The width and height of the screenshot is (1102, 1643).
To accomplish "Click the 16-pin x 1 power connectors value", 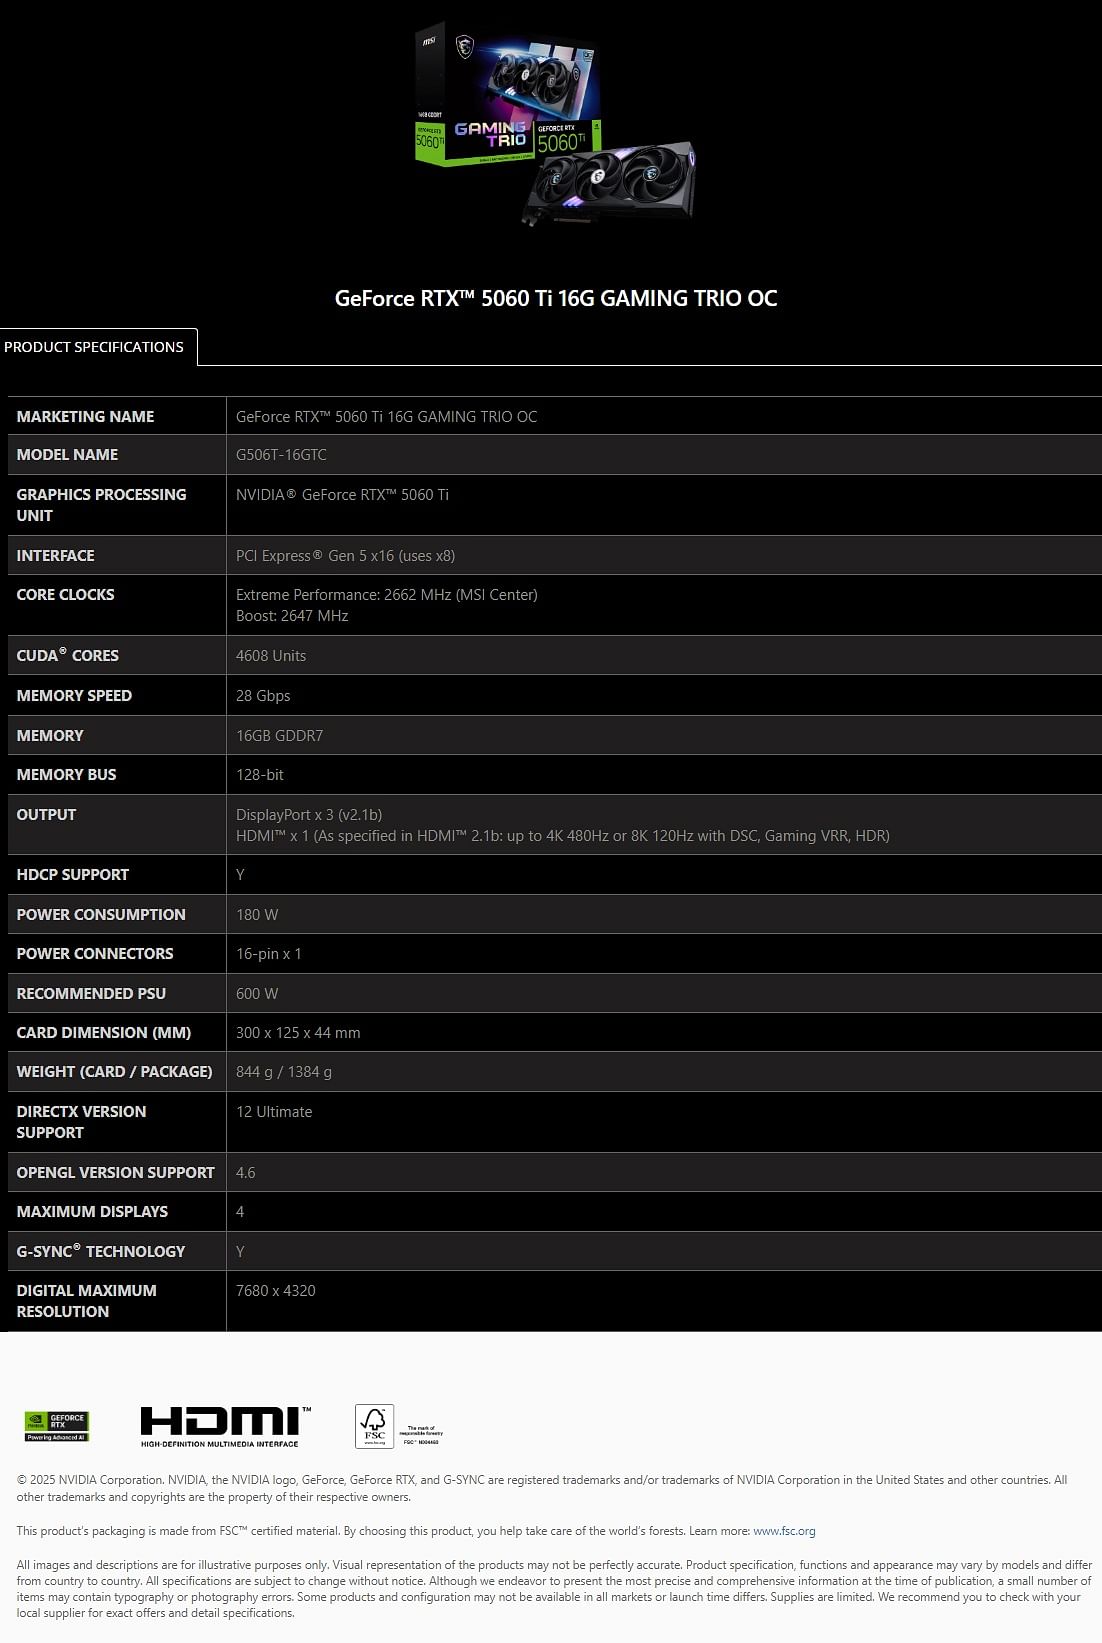I will point(269,953).
